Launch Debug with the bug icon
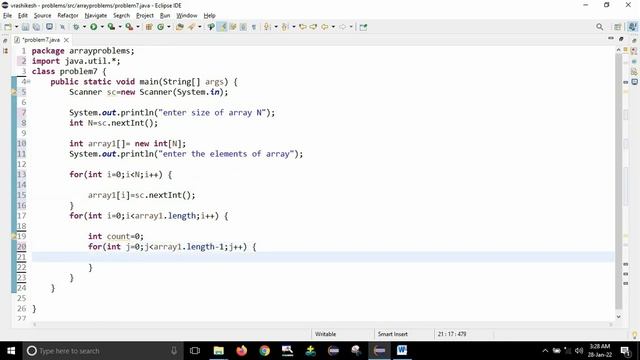This screenshot has height=360, width=640. (x=76, y=27)
